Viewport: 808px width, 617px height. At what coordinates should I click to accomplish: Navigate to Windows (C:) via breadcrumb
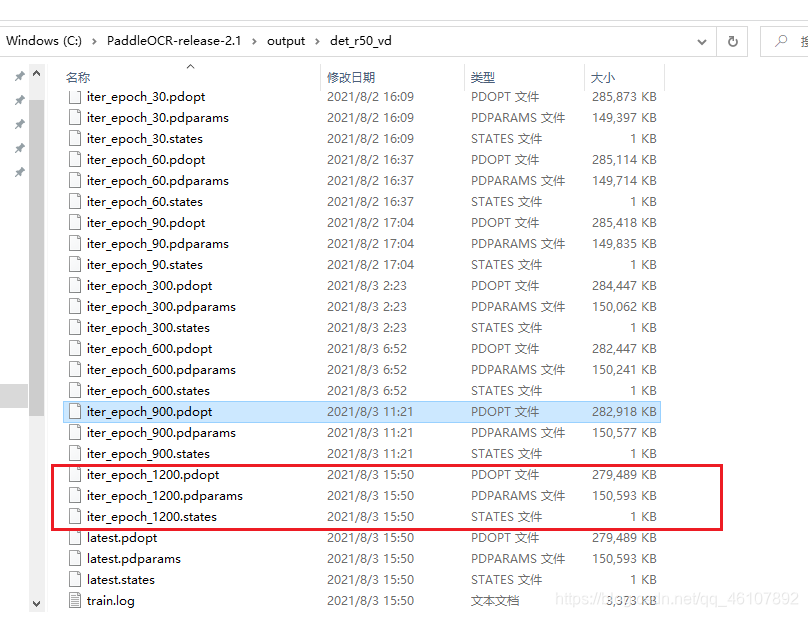[44, 41]
